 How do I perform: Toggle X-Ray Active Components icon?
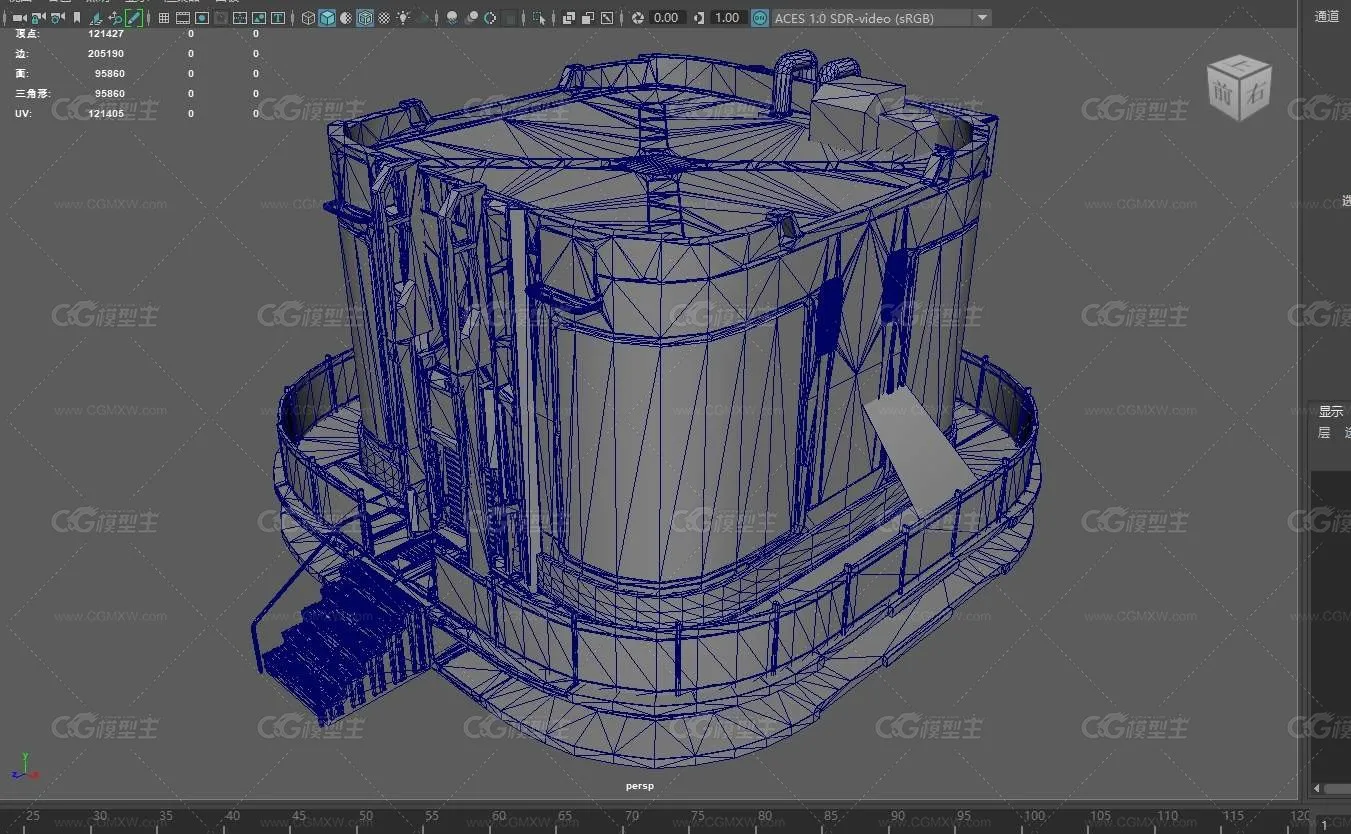tap(587, 18)
